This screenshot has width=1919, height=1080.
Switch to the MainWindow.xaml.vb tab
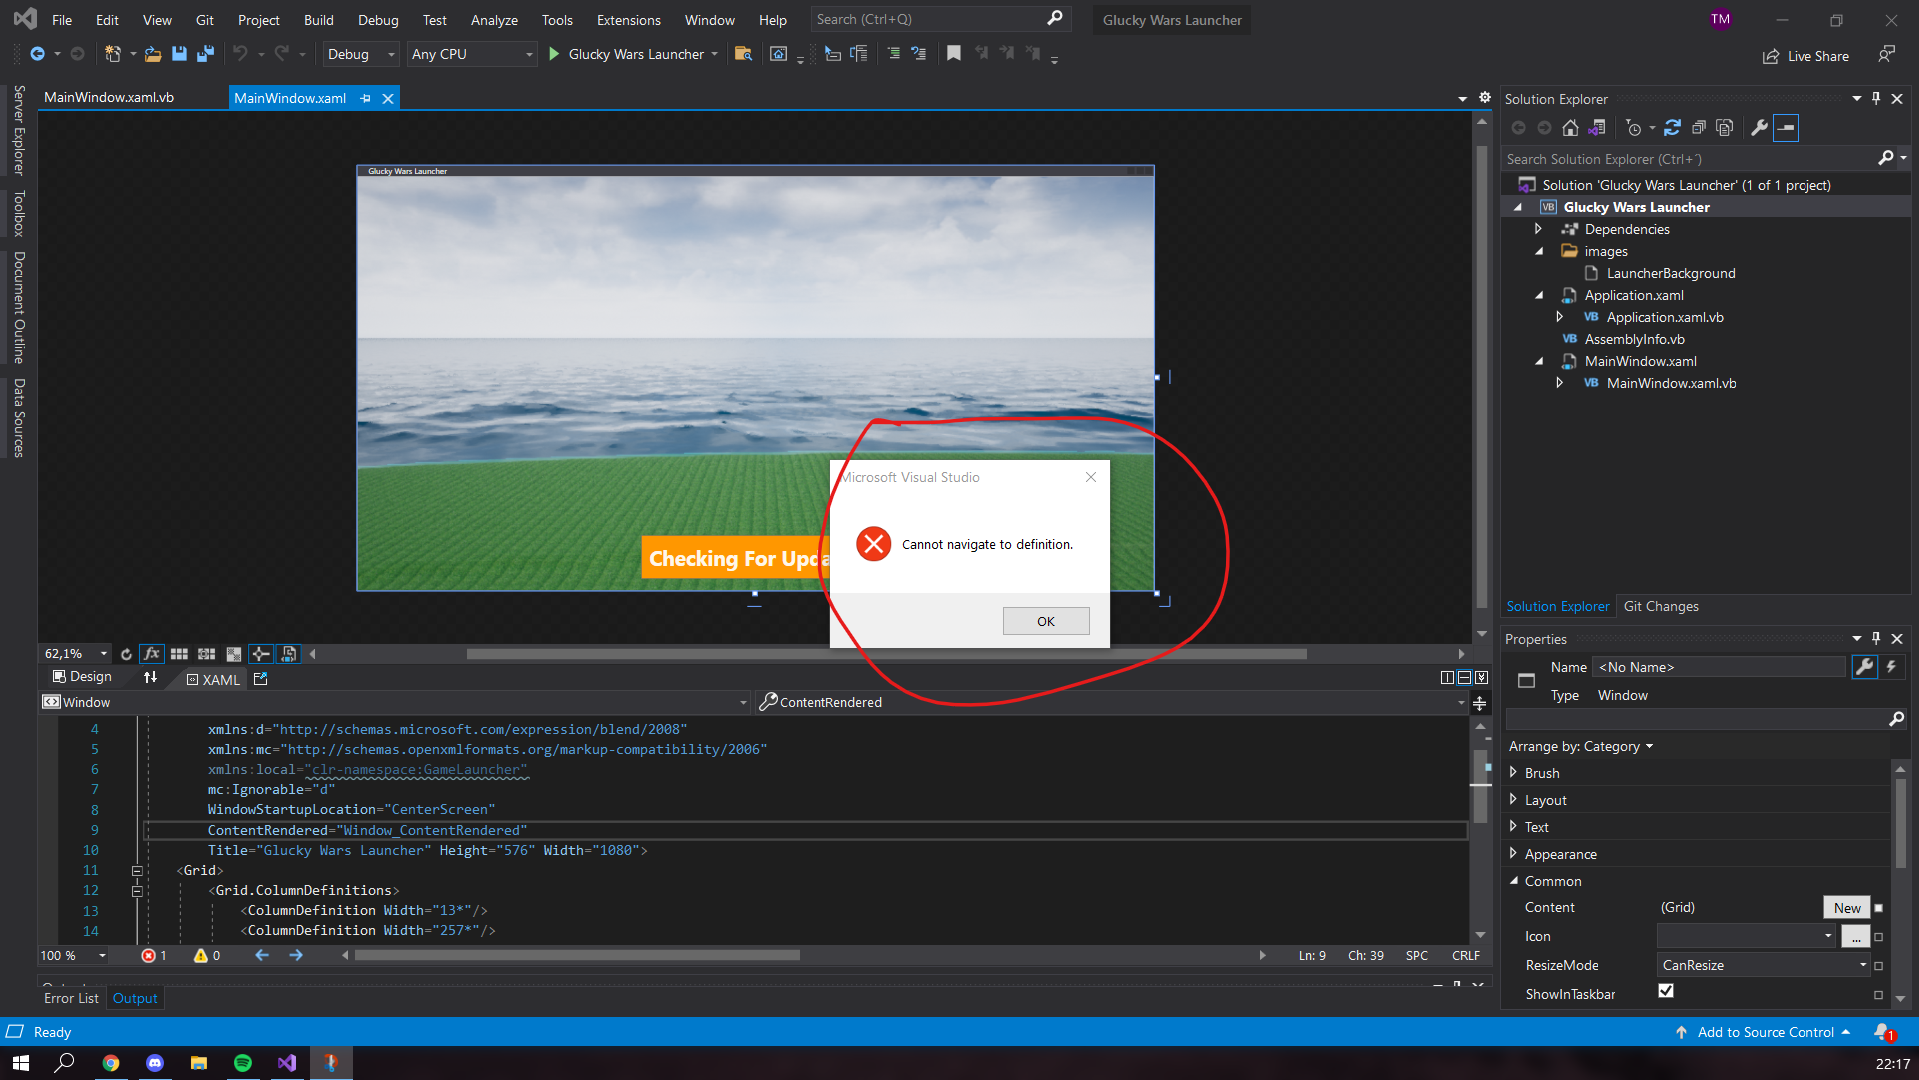coord(109,98)
